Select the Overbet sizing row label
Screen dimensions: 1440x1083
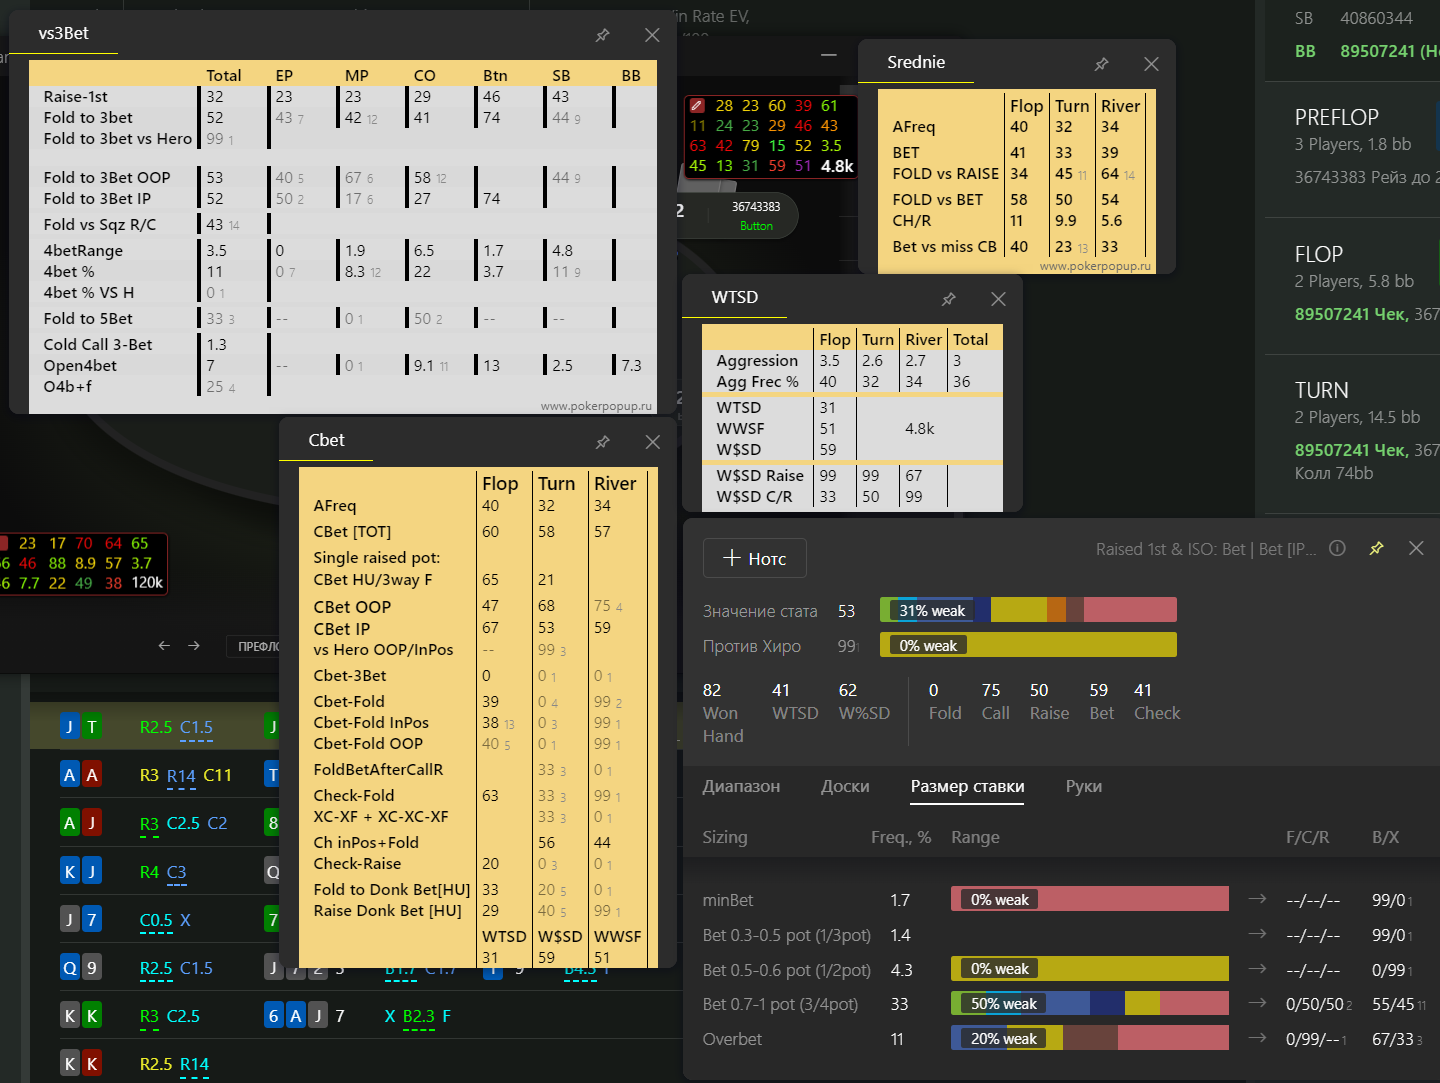732,1039
